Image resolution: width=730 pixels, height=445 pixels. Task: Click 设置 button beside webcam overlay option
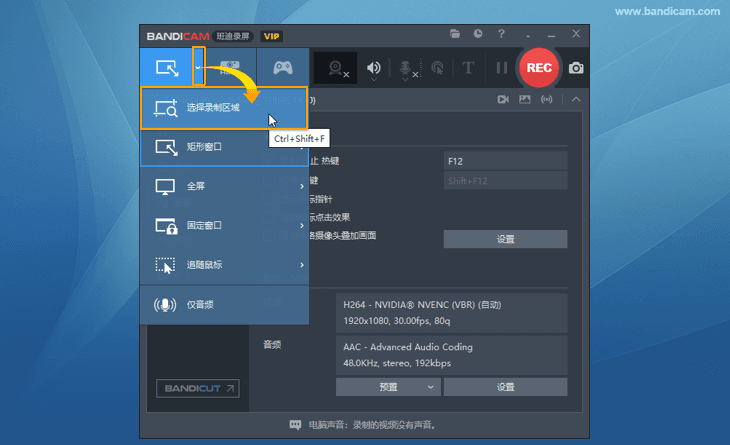pyautogui.click(x=505, y=239)
